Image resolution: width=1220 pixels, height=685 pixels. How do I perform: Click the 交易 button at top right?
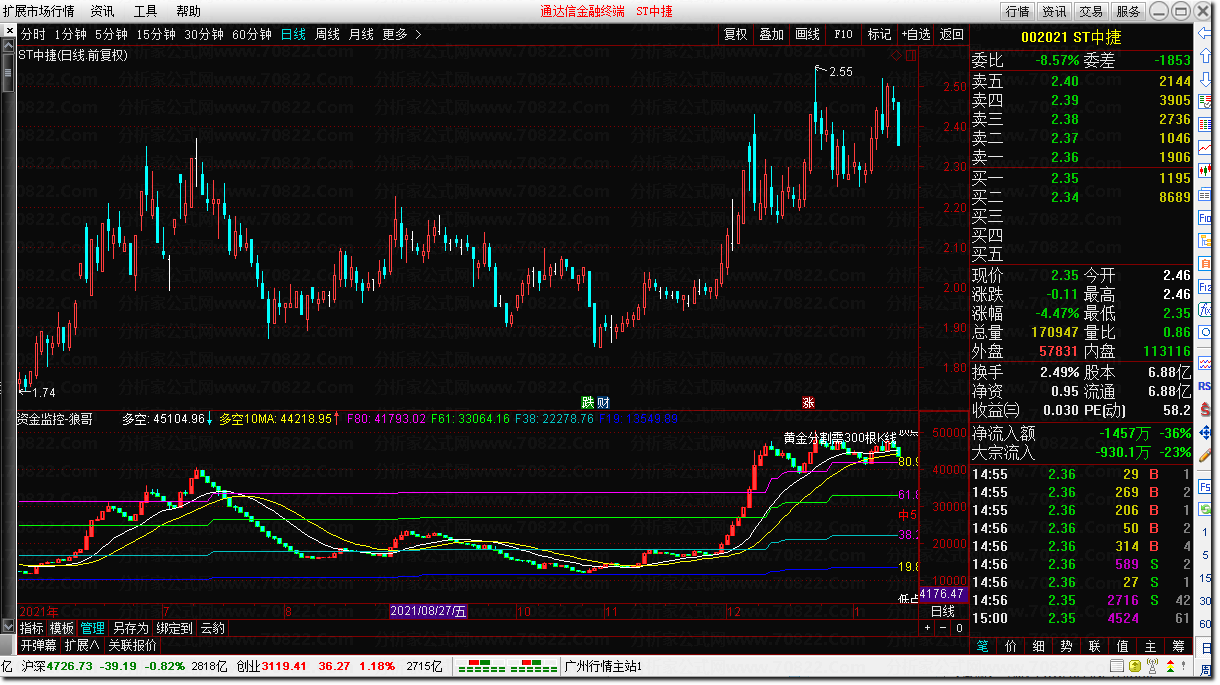coord(1091,11)
